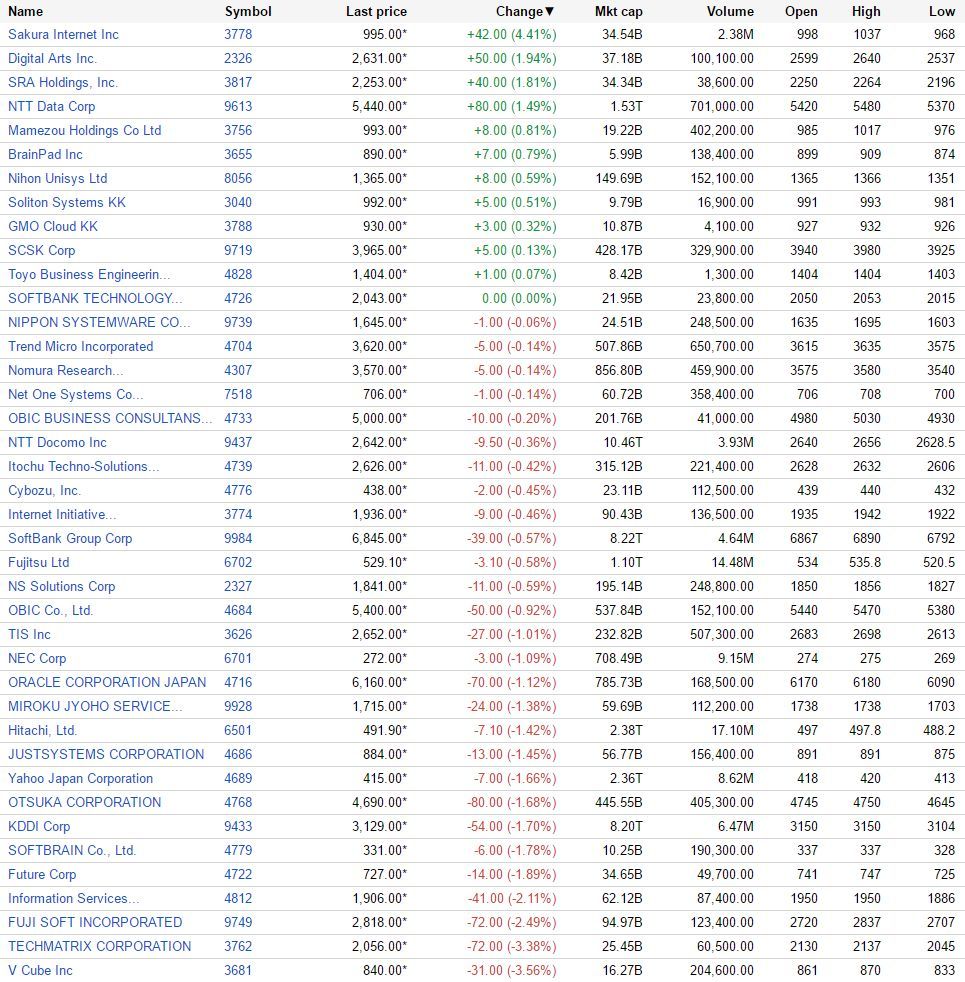Open the Trend Micro Incorporated link
965x982 pixels.
81,346
